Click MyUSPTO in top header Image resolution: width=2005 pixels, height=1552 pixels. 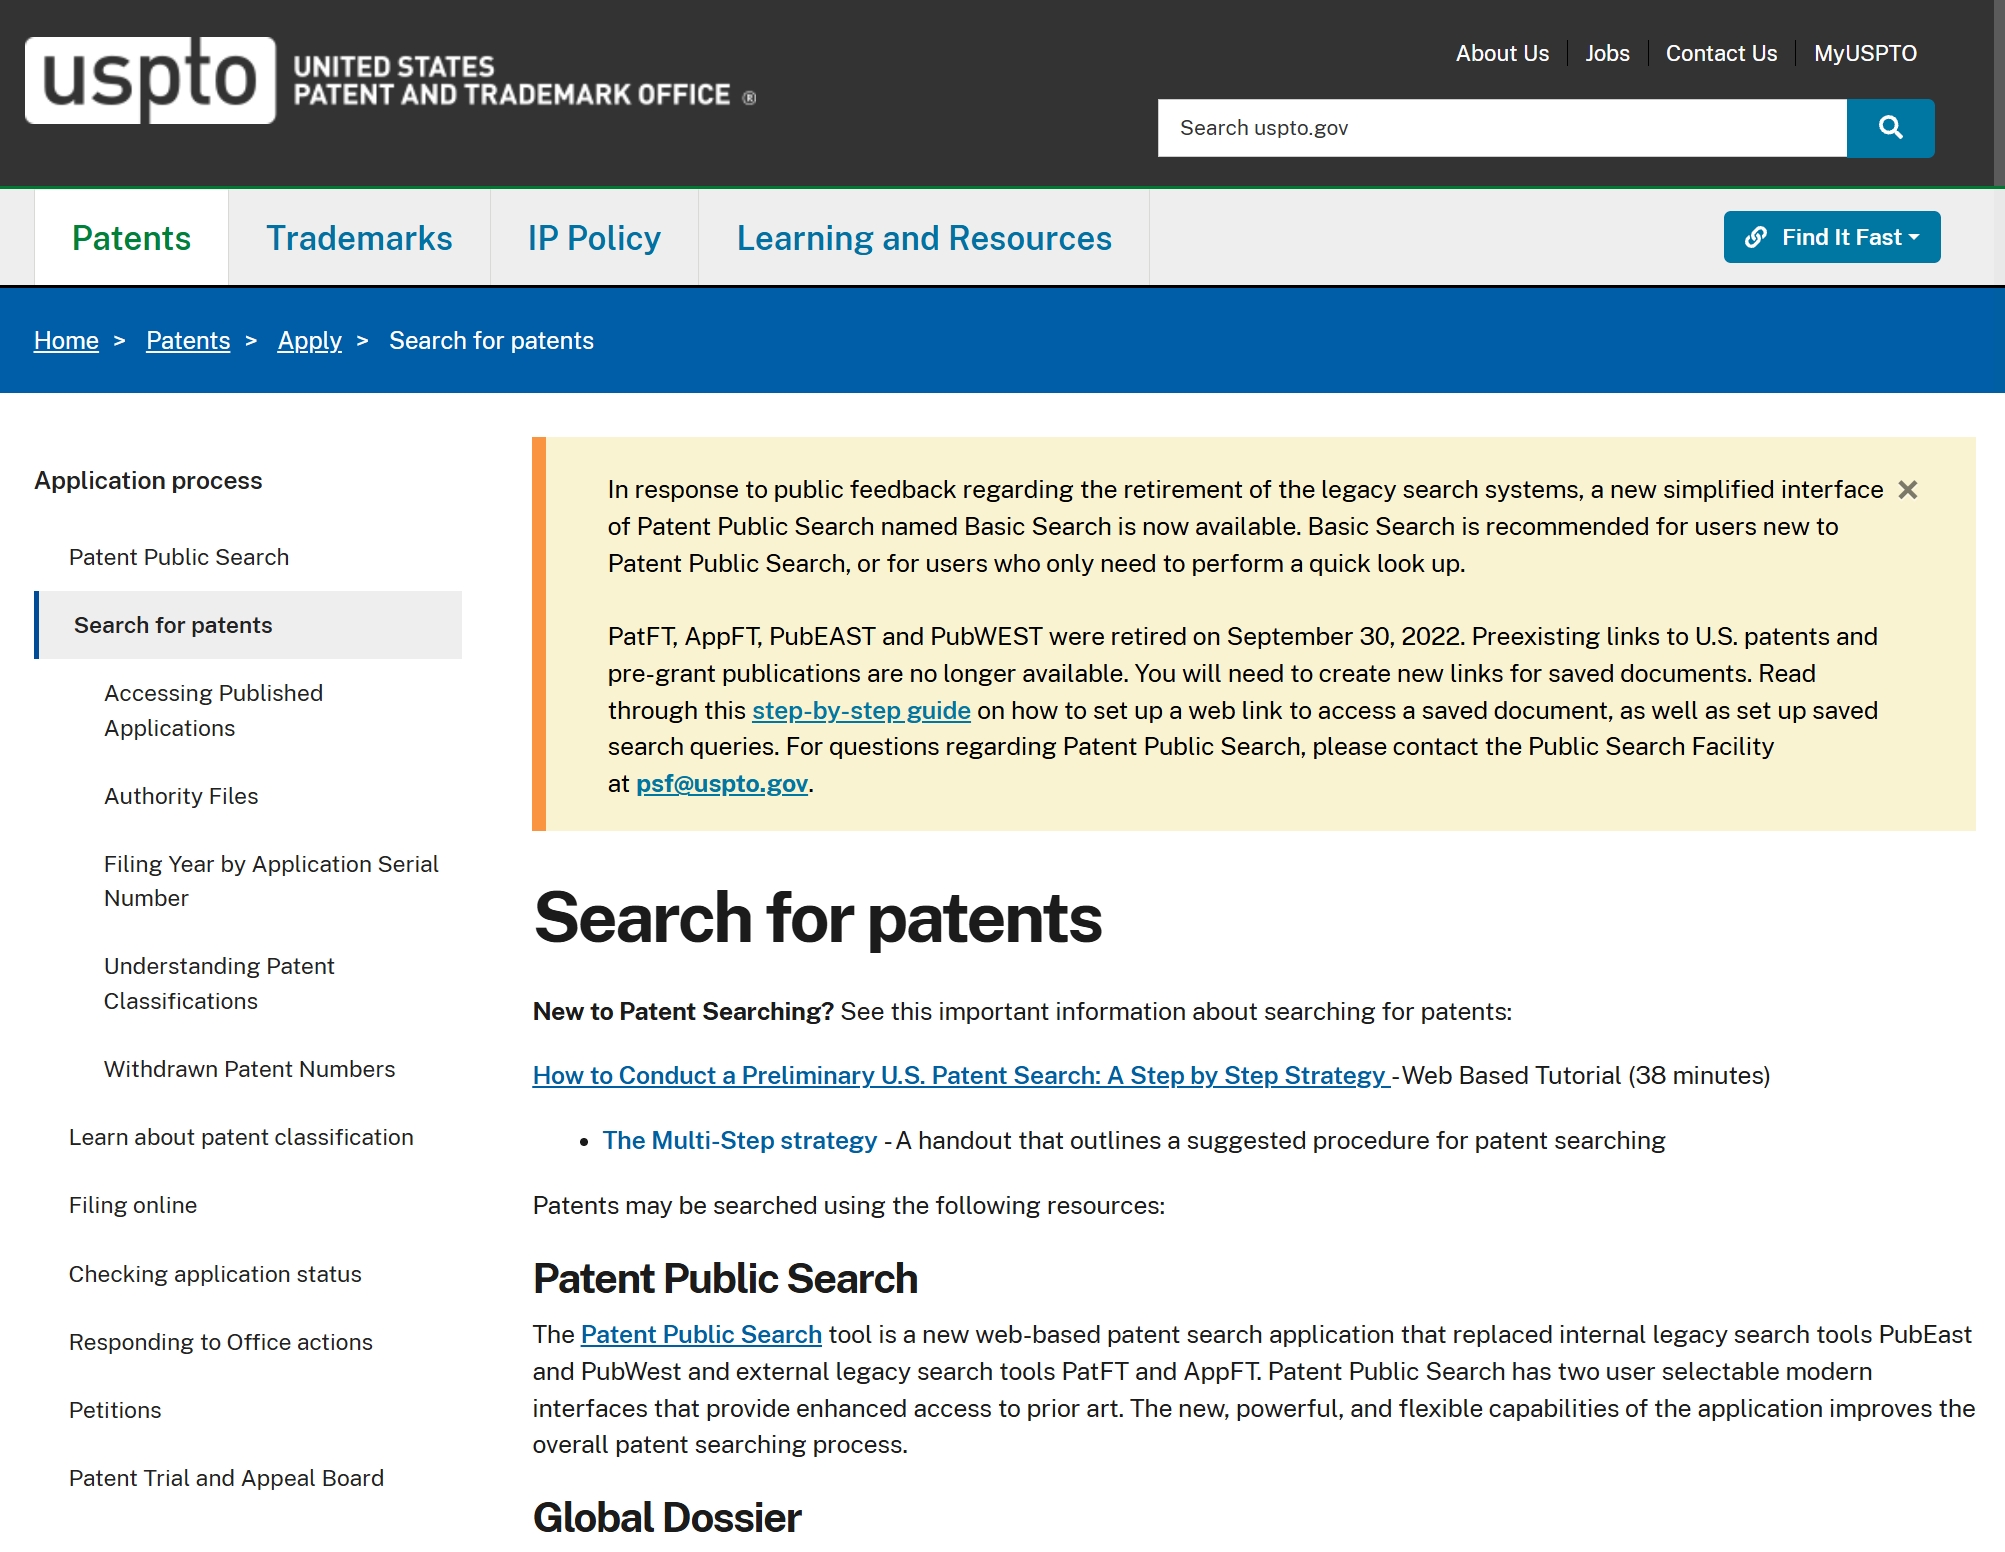(1864, 54)
